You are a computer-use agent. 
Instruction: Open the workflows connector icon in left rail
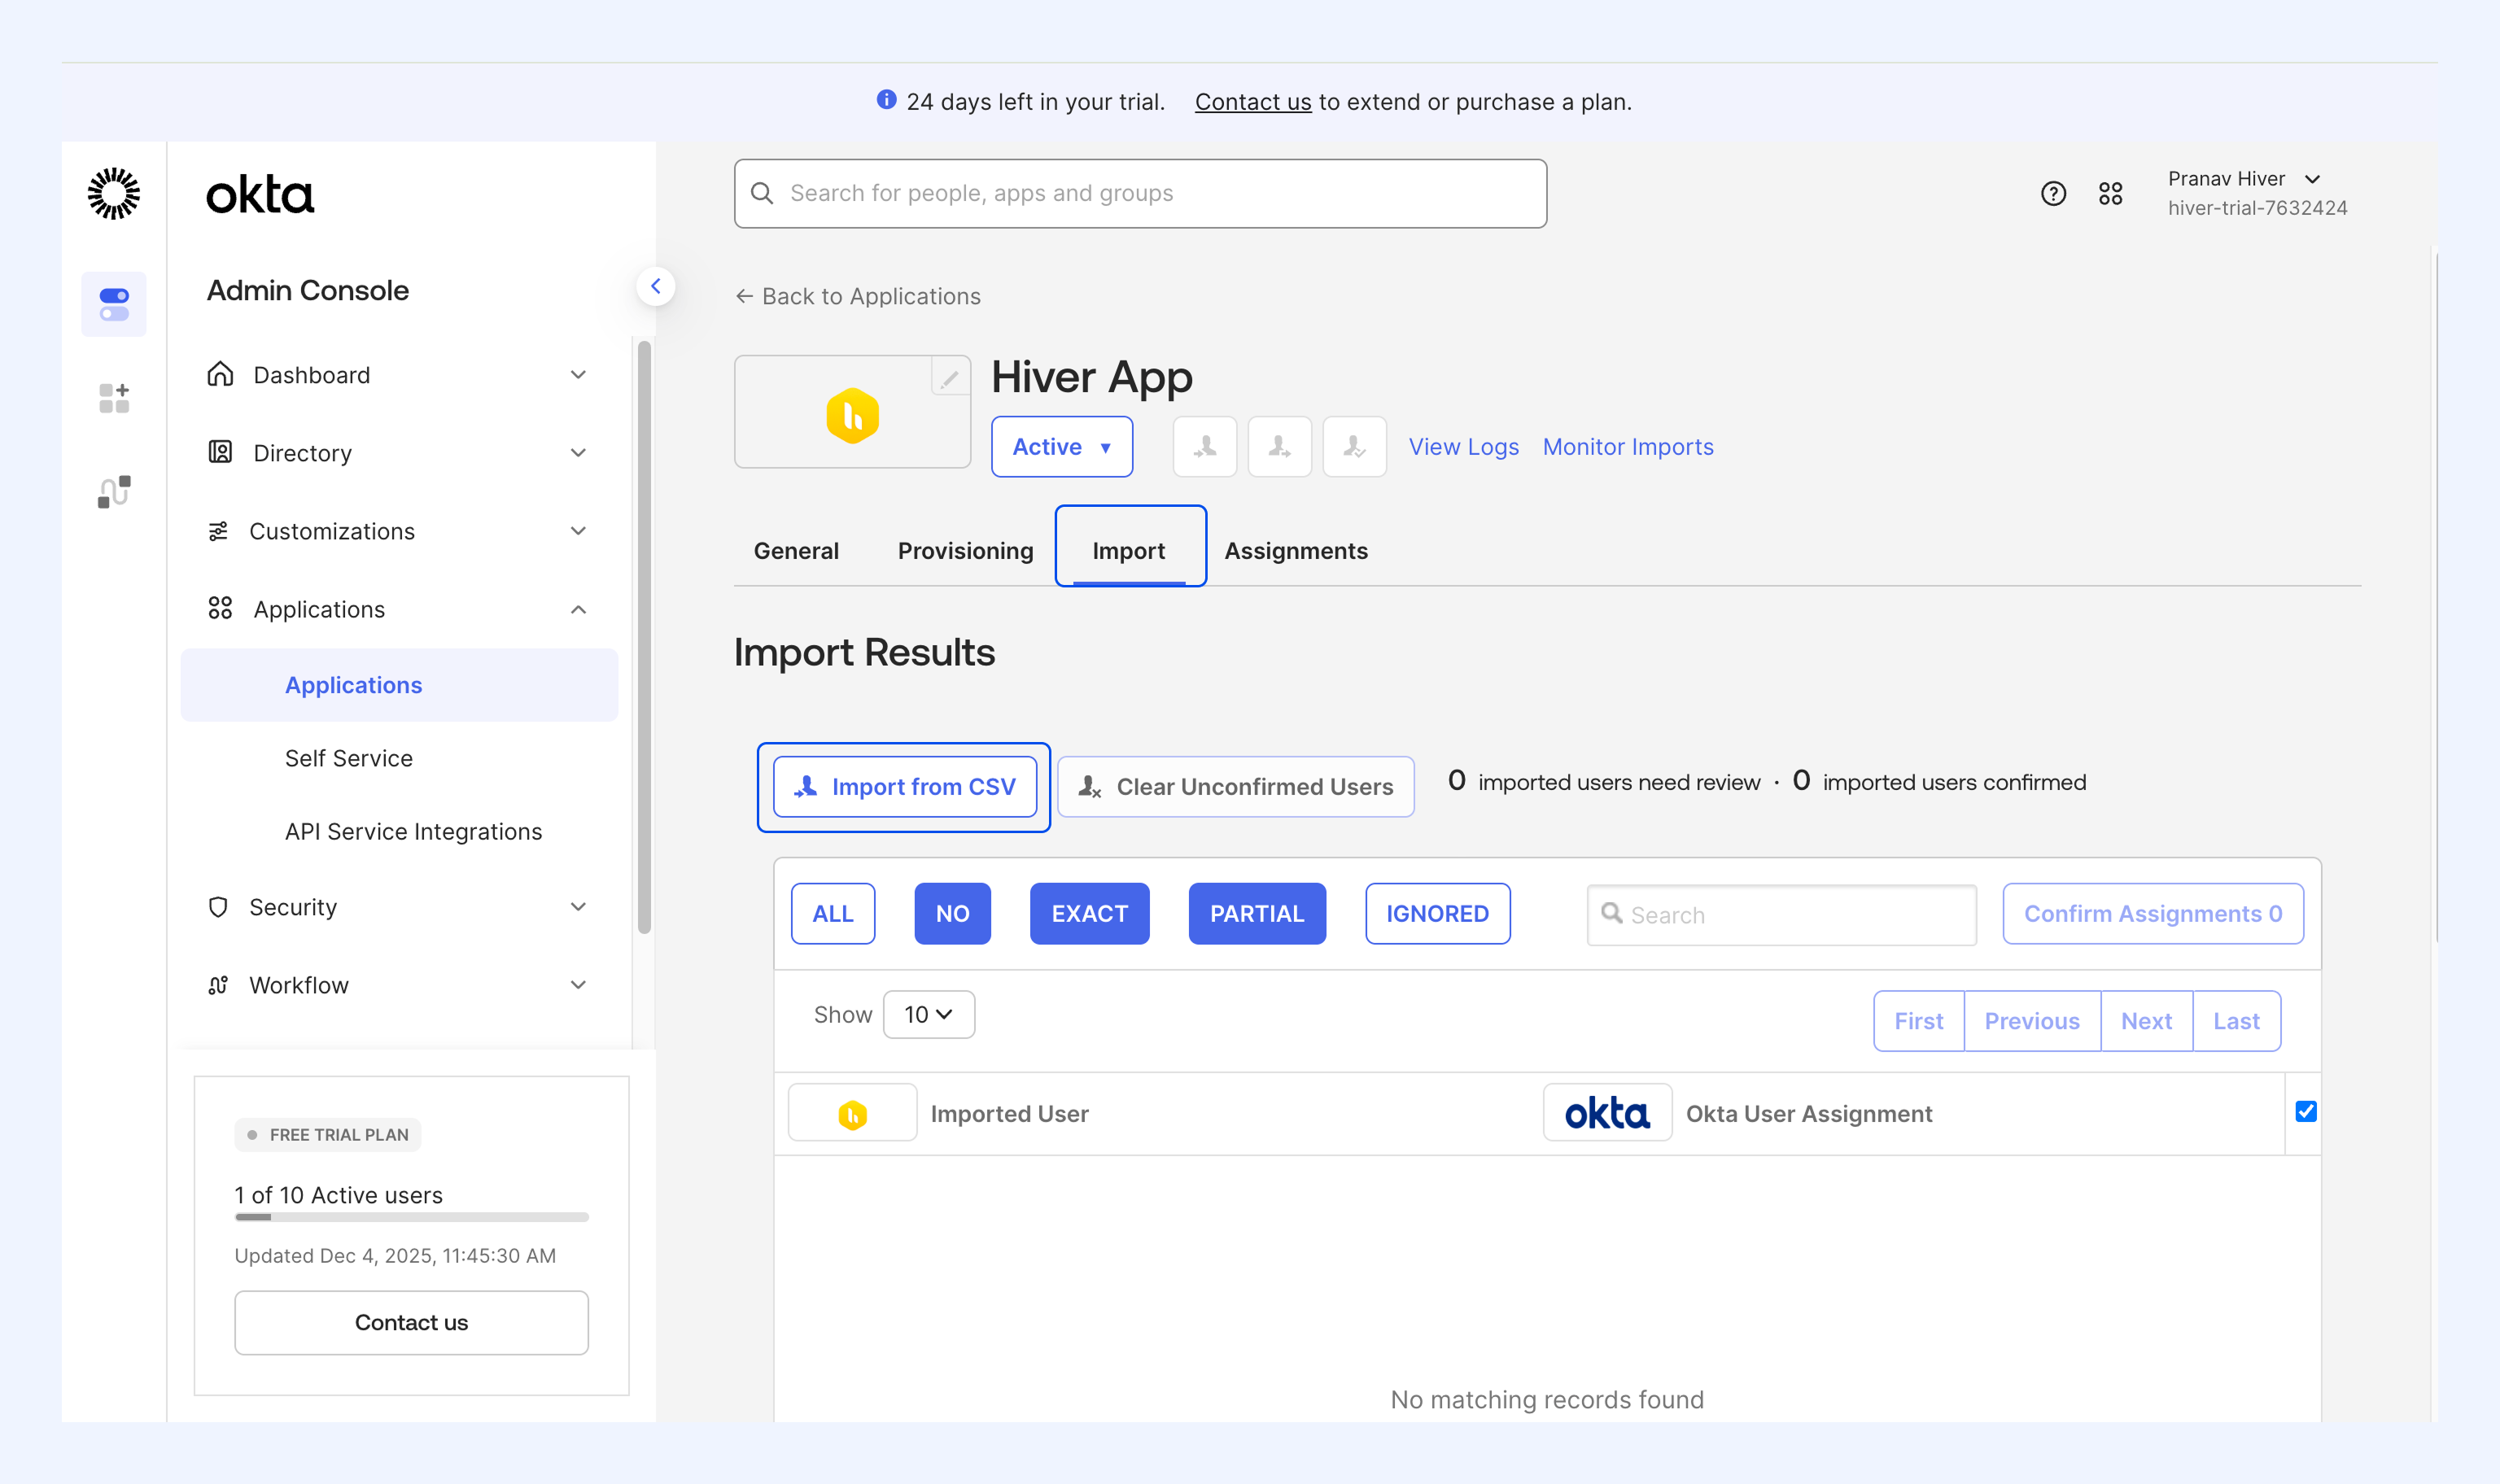point(114,491)
